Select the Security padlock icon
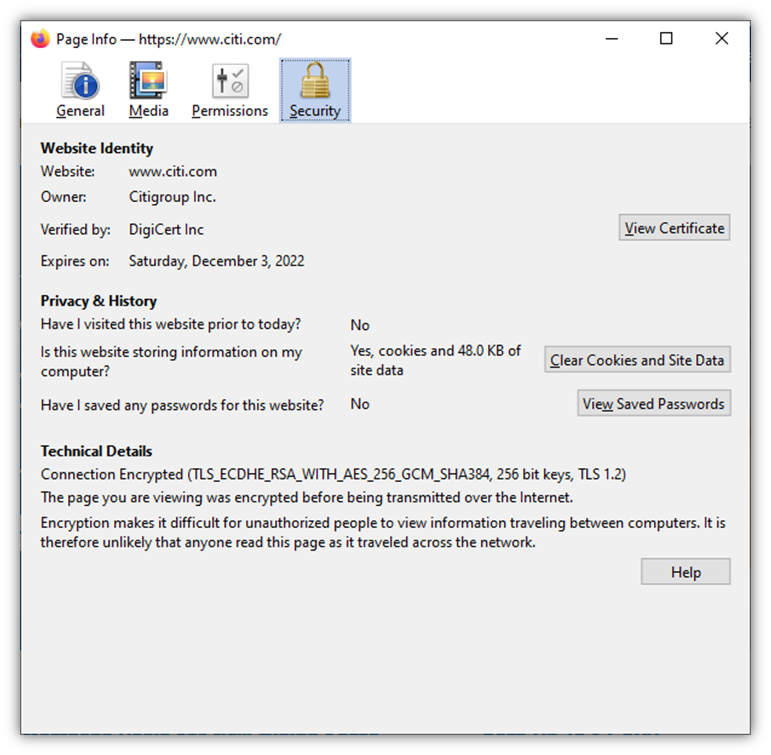The image size is (771, 755). 315,80
